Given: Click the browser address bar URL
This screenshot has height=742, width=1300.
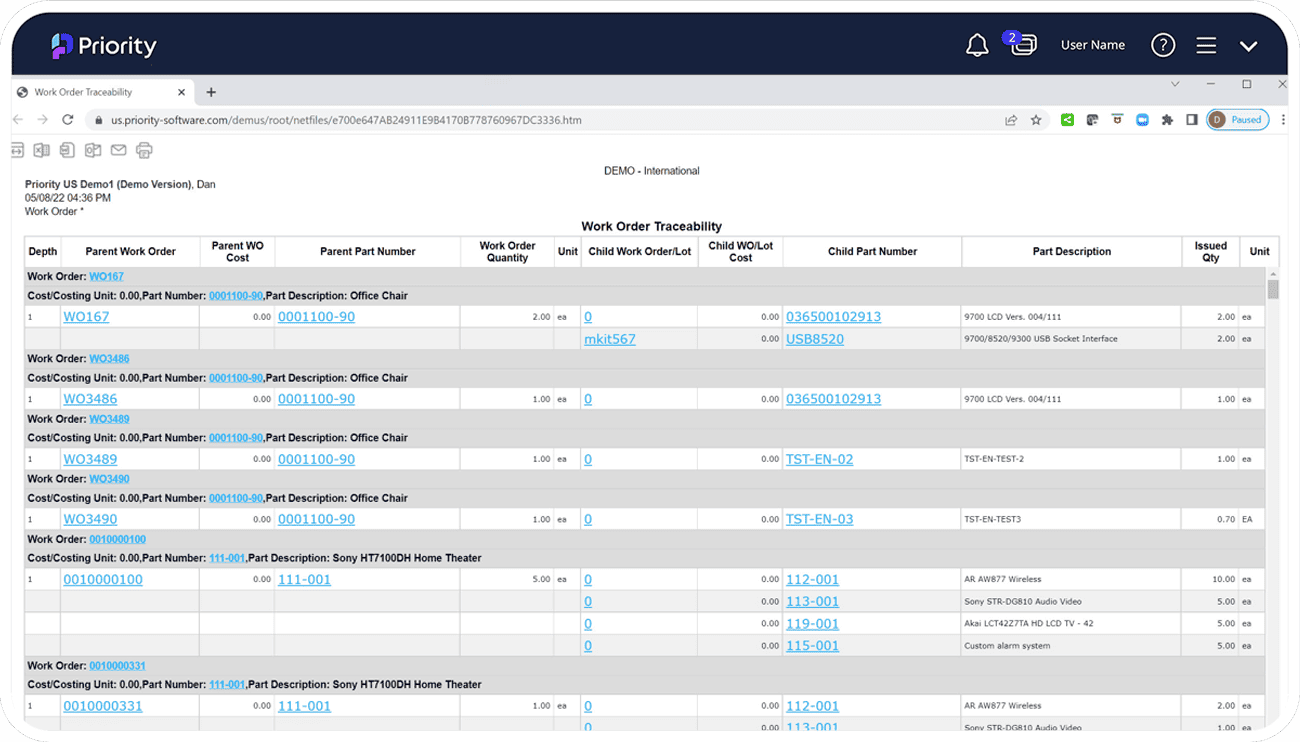Looking at the screenshot, I should pos(345,120).
